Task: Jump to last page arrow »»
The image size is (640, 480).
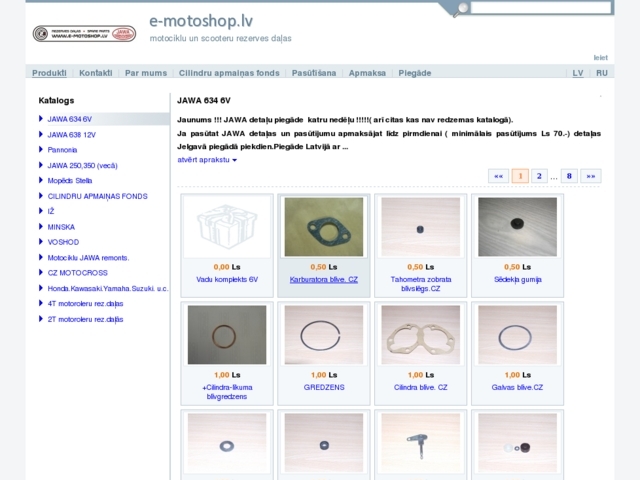Action: pyautogui.click(x=590, y=176)
